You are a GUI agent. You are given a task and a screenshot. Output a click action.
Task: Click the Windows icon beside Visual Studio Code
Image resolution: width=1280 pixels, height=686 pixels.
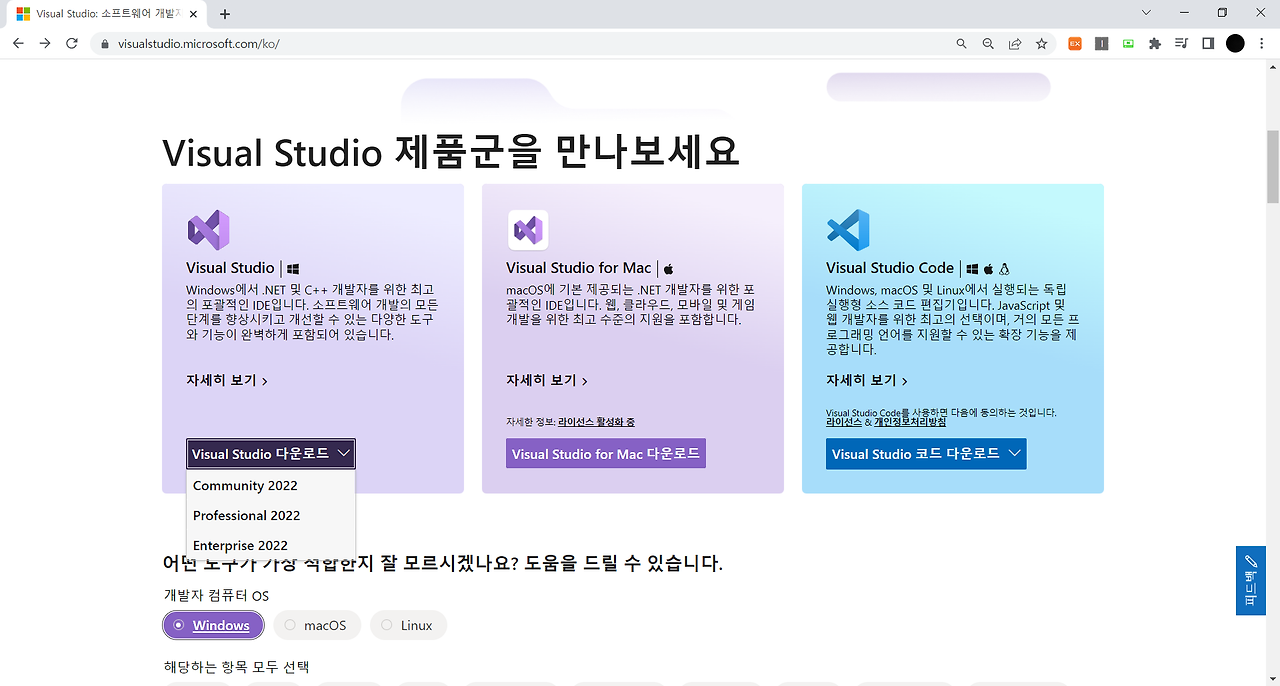pyautogui.click(x=973, y=268)
